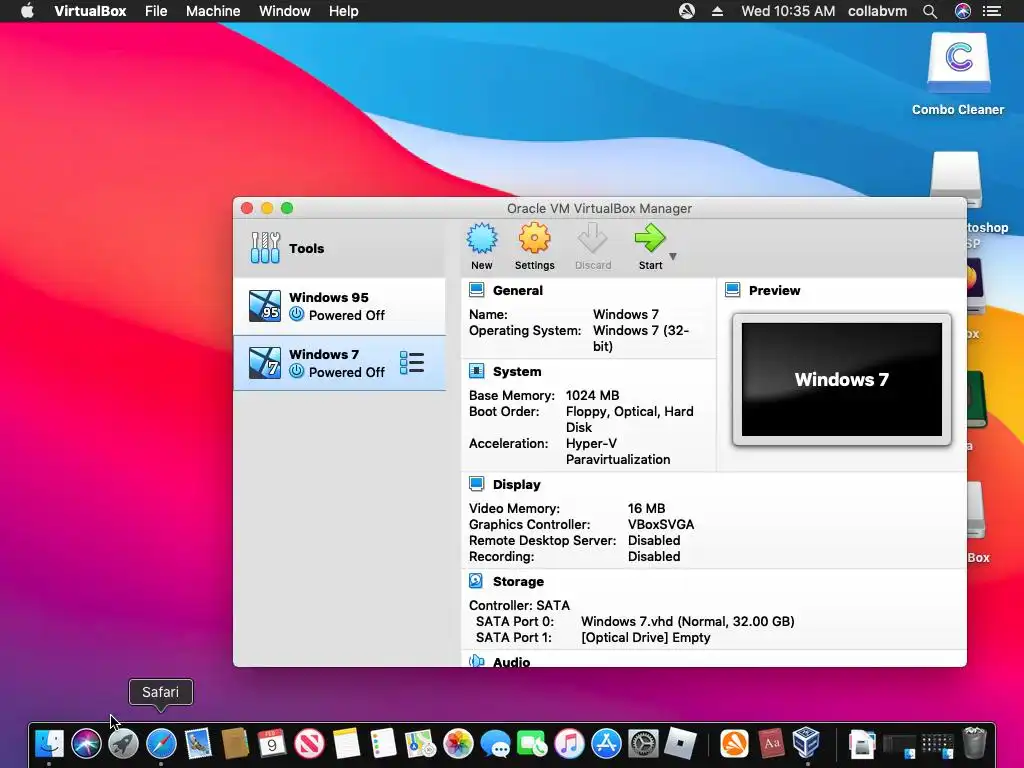Screen dimensions: 1024x768
Task: Click the Preview panel header
Action: [x=774, y=291]
